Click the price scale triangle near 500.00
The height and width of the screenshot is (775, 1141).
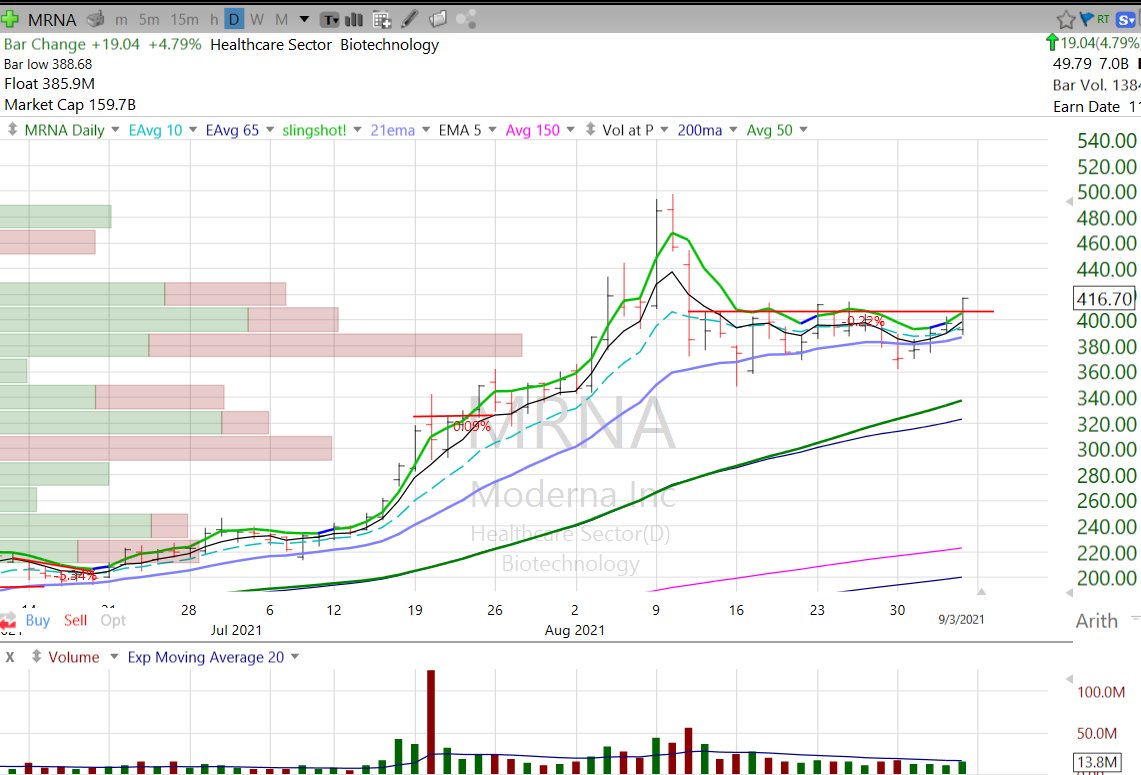click(1068, 201)
